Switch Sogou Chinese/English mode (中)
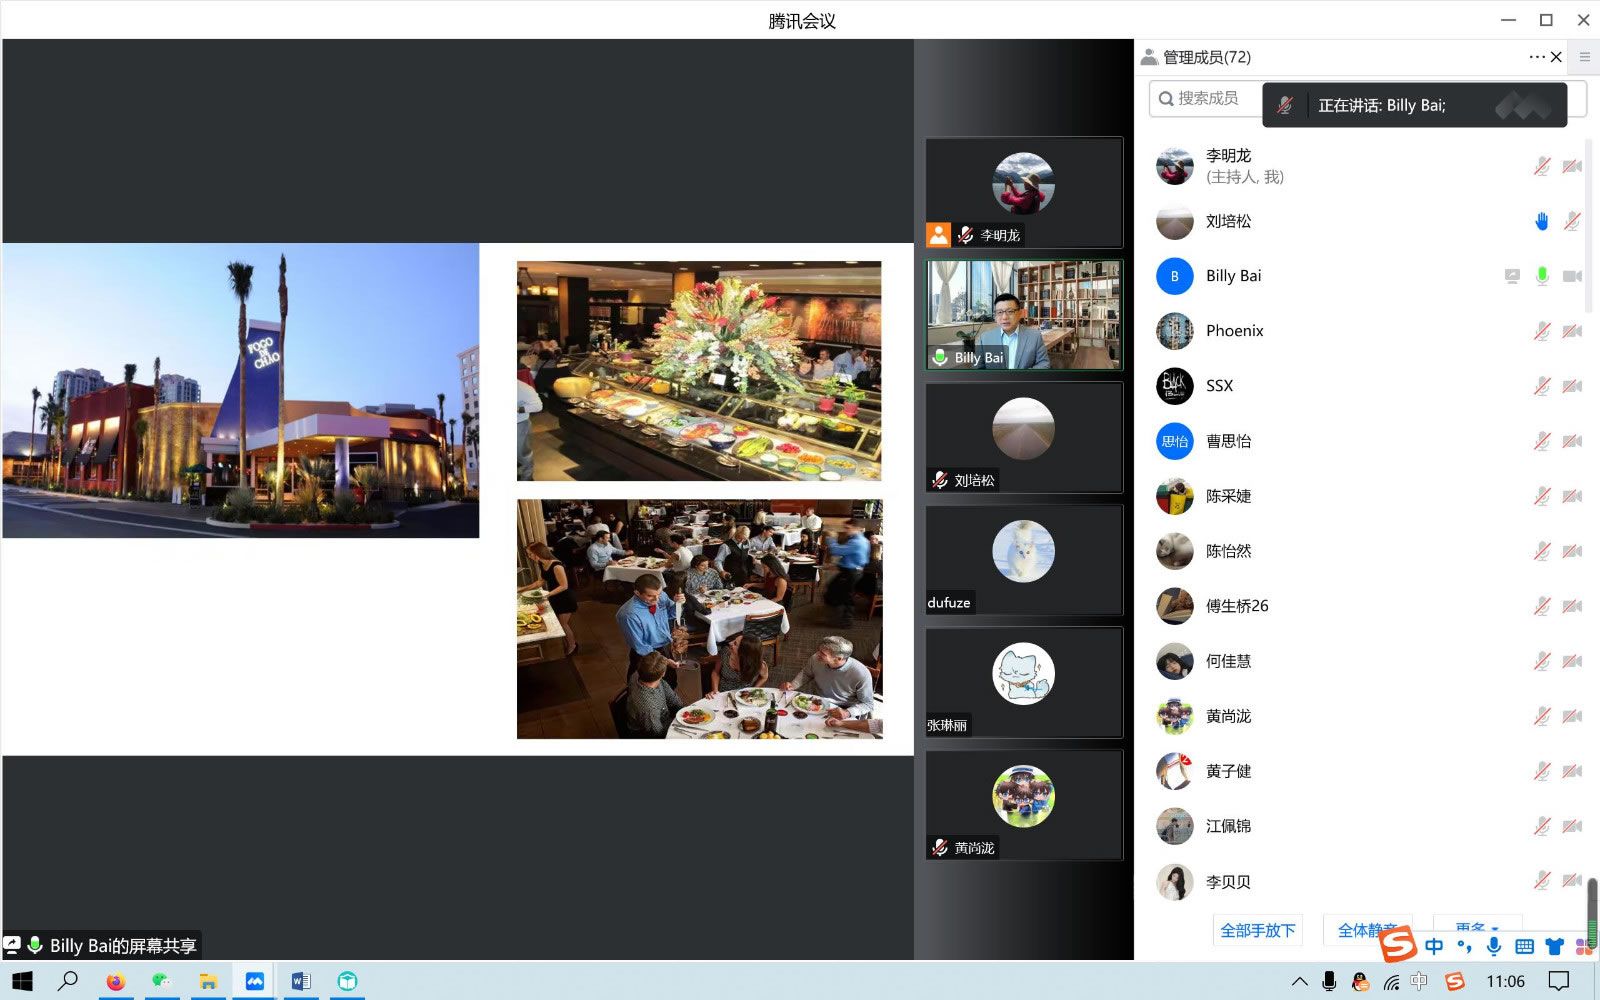Image resolution: width=1600 pixels, height=1000 pixels. click(1434, 946)
